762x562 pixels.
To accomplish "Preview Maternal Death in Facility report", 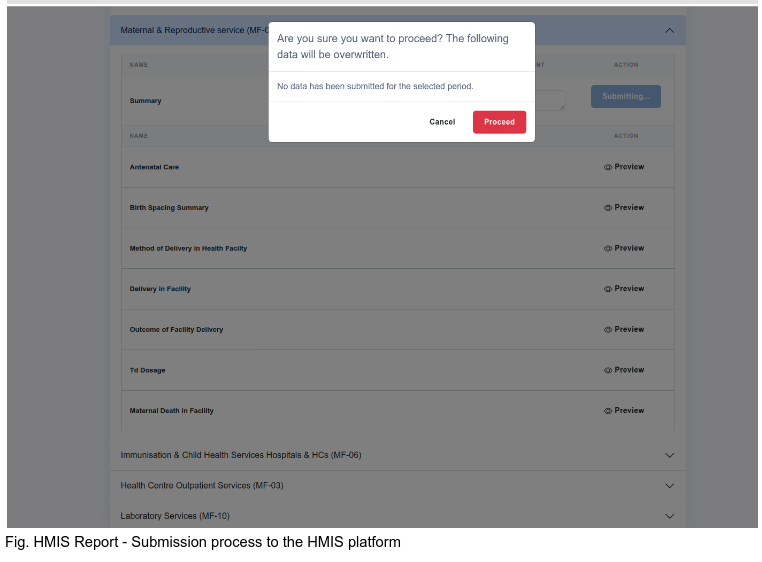I will [624, 411].
